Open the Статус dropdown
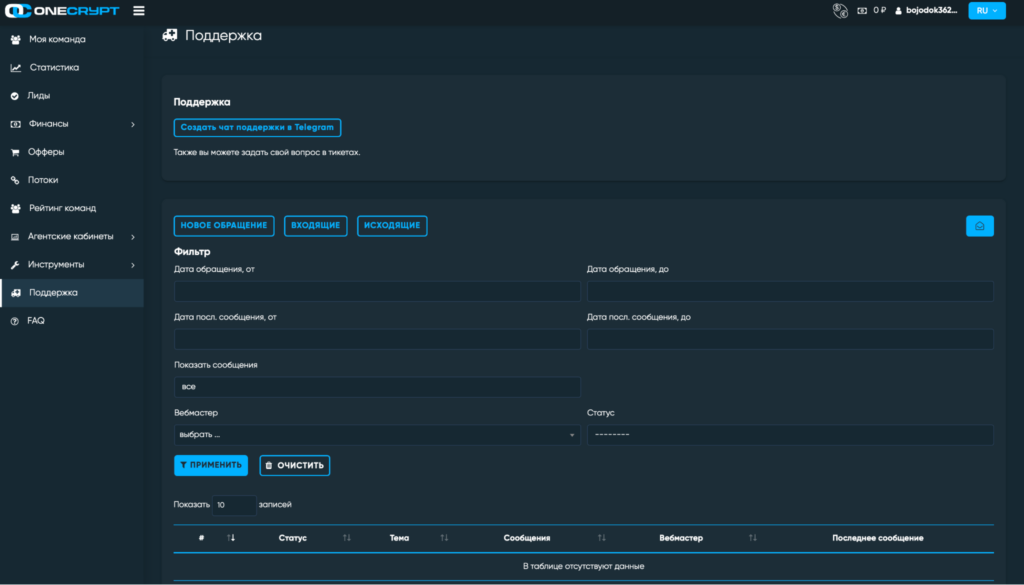 (790, 435)
